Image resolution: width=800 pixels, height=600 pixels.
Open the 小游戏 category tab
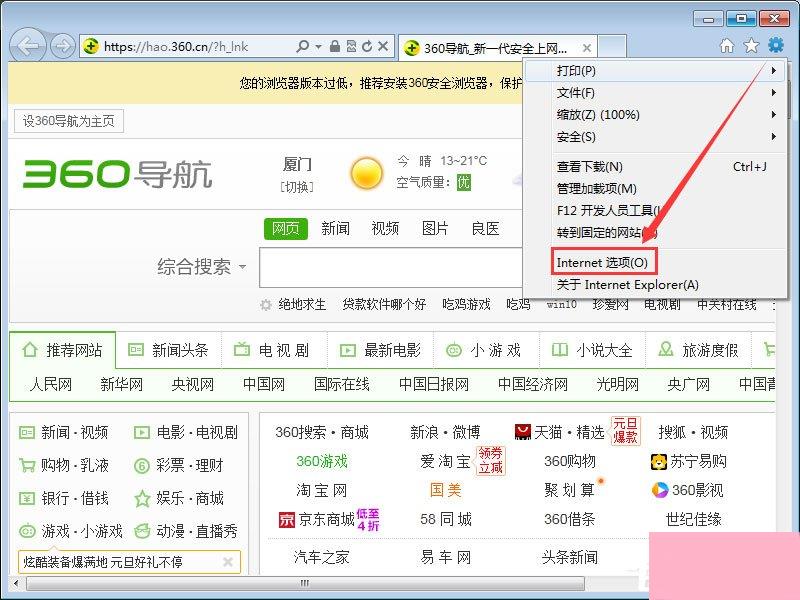(484, 350)
